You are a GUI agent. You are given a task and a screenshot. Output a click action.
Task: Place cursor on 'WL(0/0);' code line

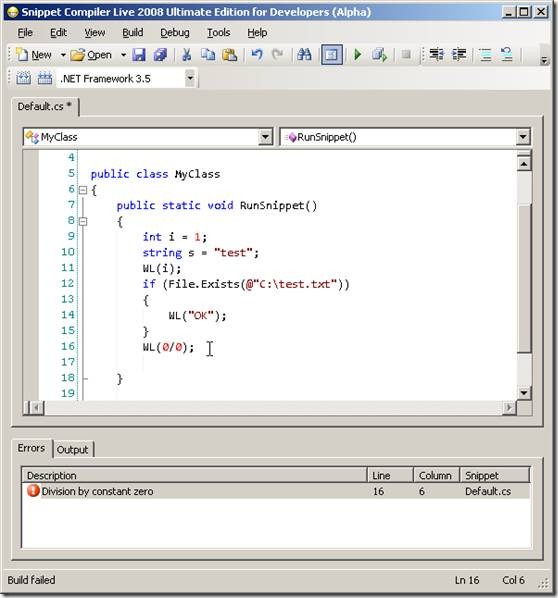click(168, 347)
